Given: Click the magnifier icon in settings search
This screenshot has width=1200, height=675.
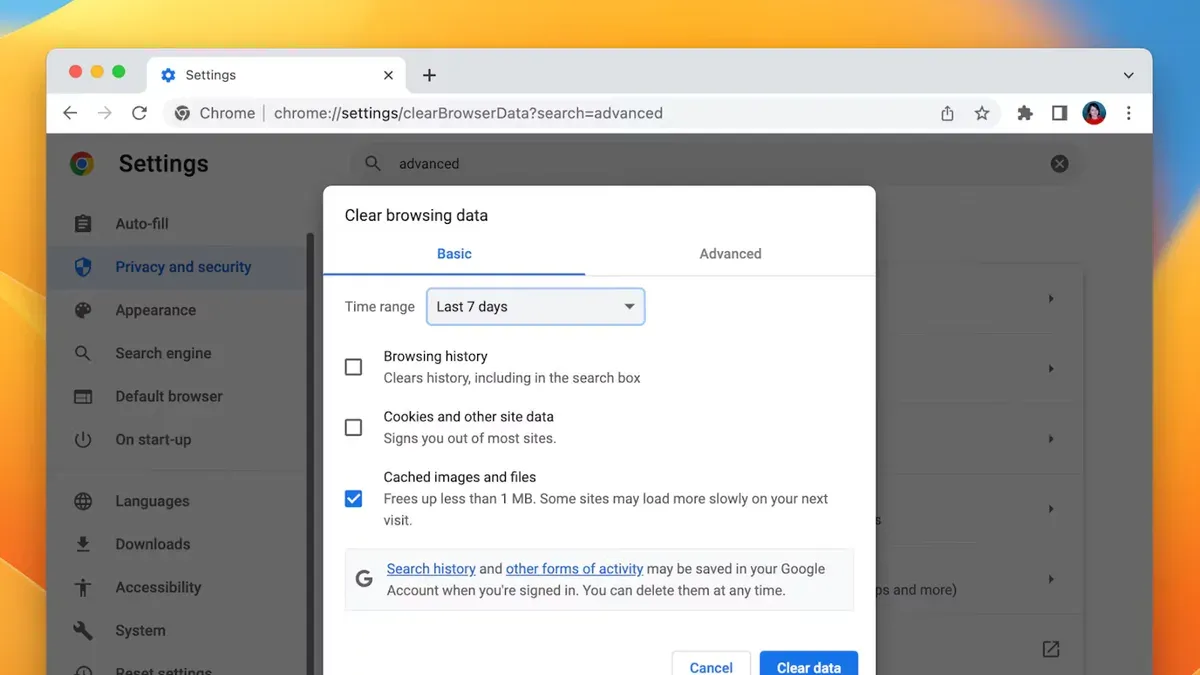Looking at the screenshot, I should (373, 164).
